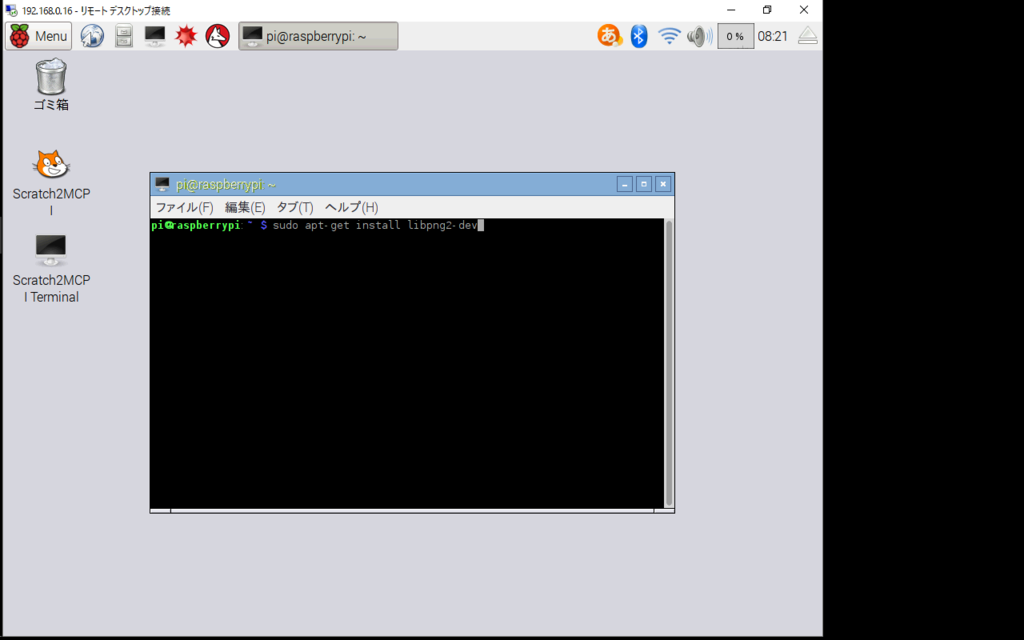1024x640 pixels.
Task: Click the terminal window title bar icon
Action: tap(163, 185)
